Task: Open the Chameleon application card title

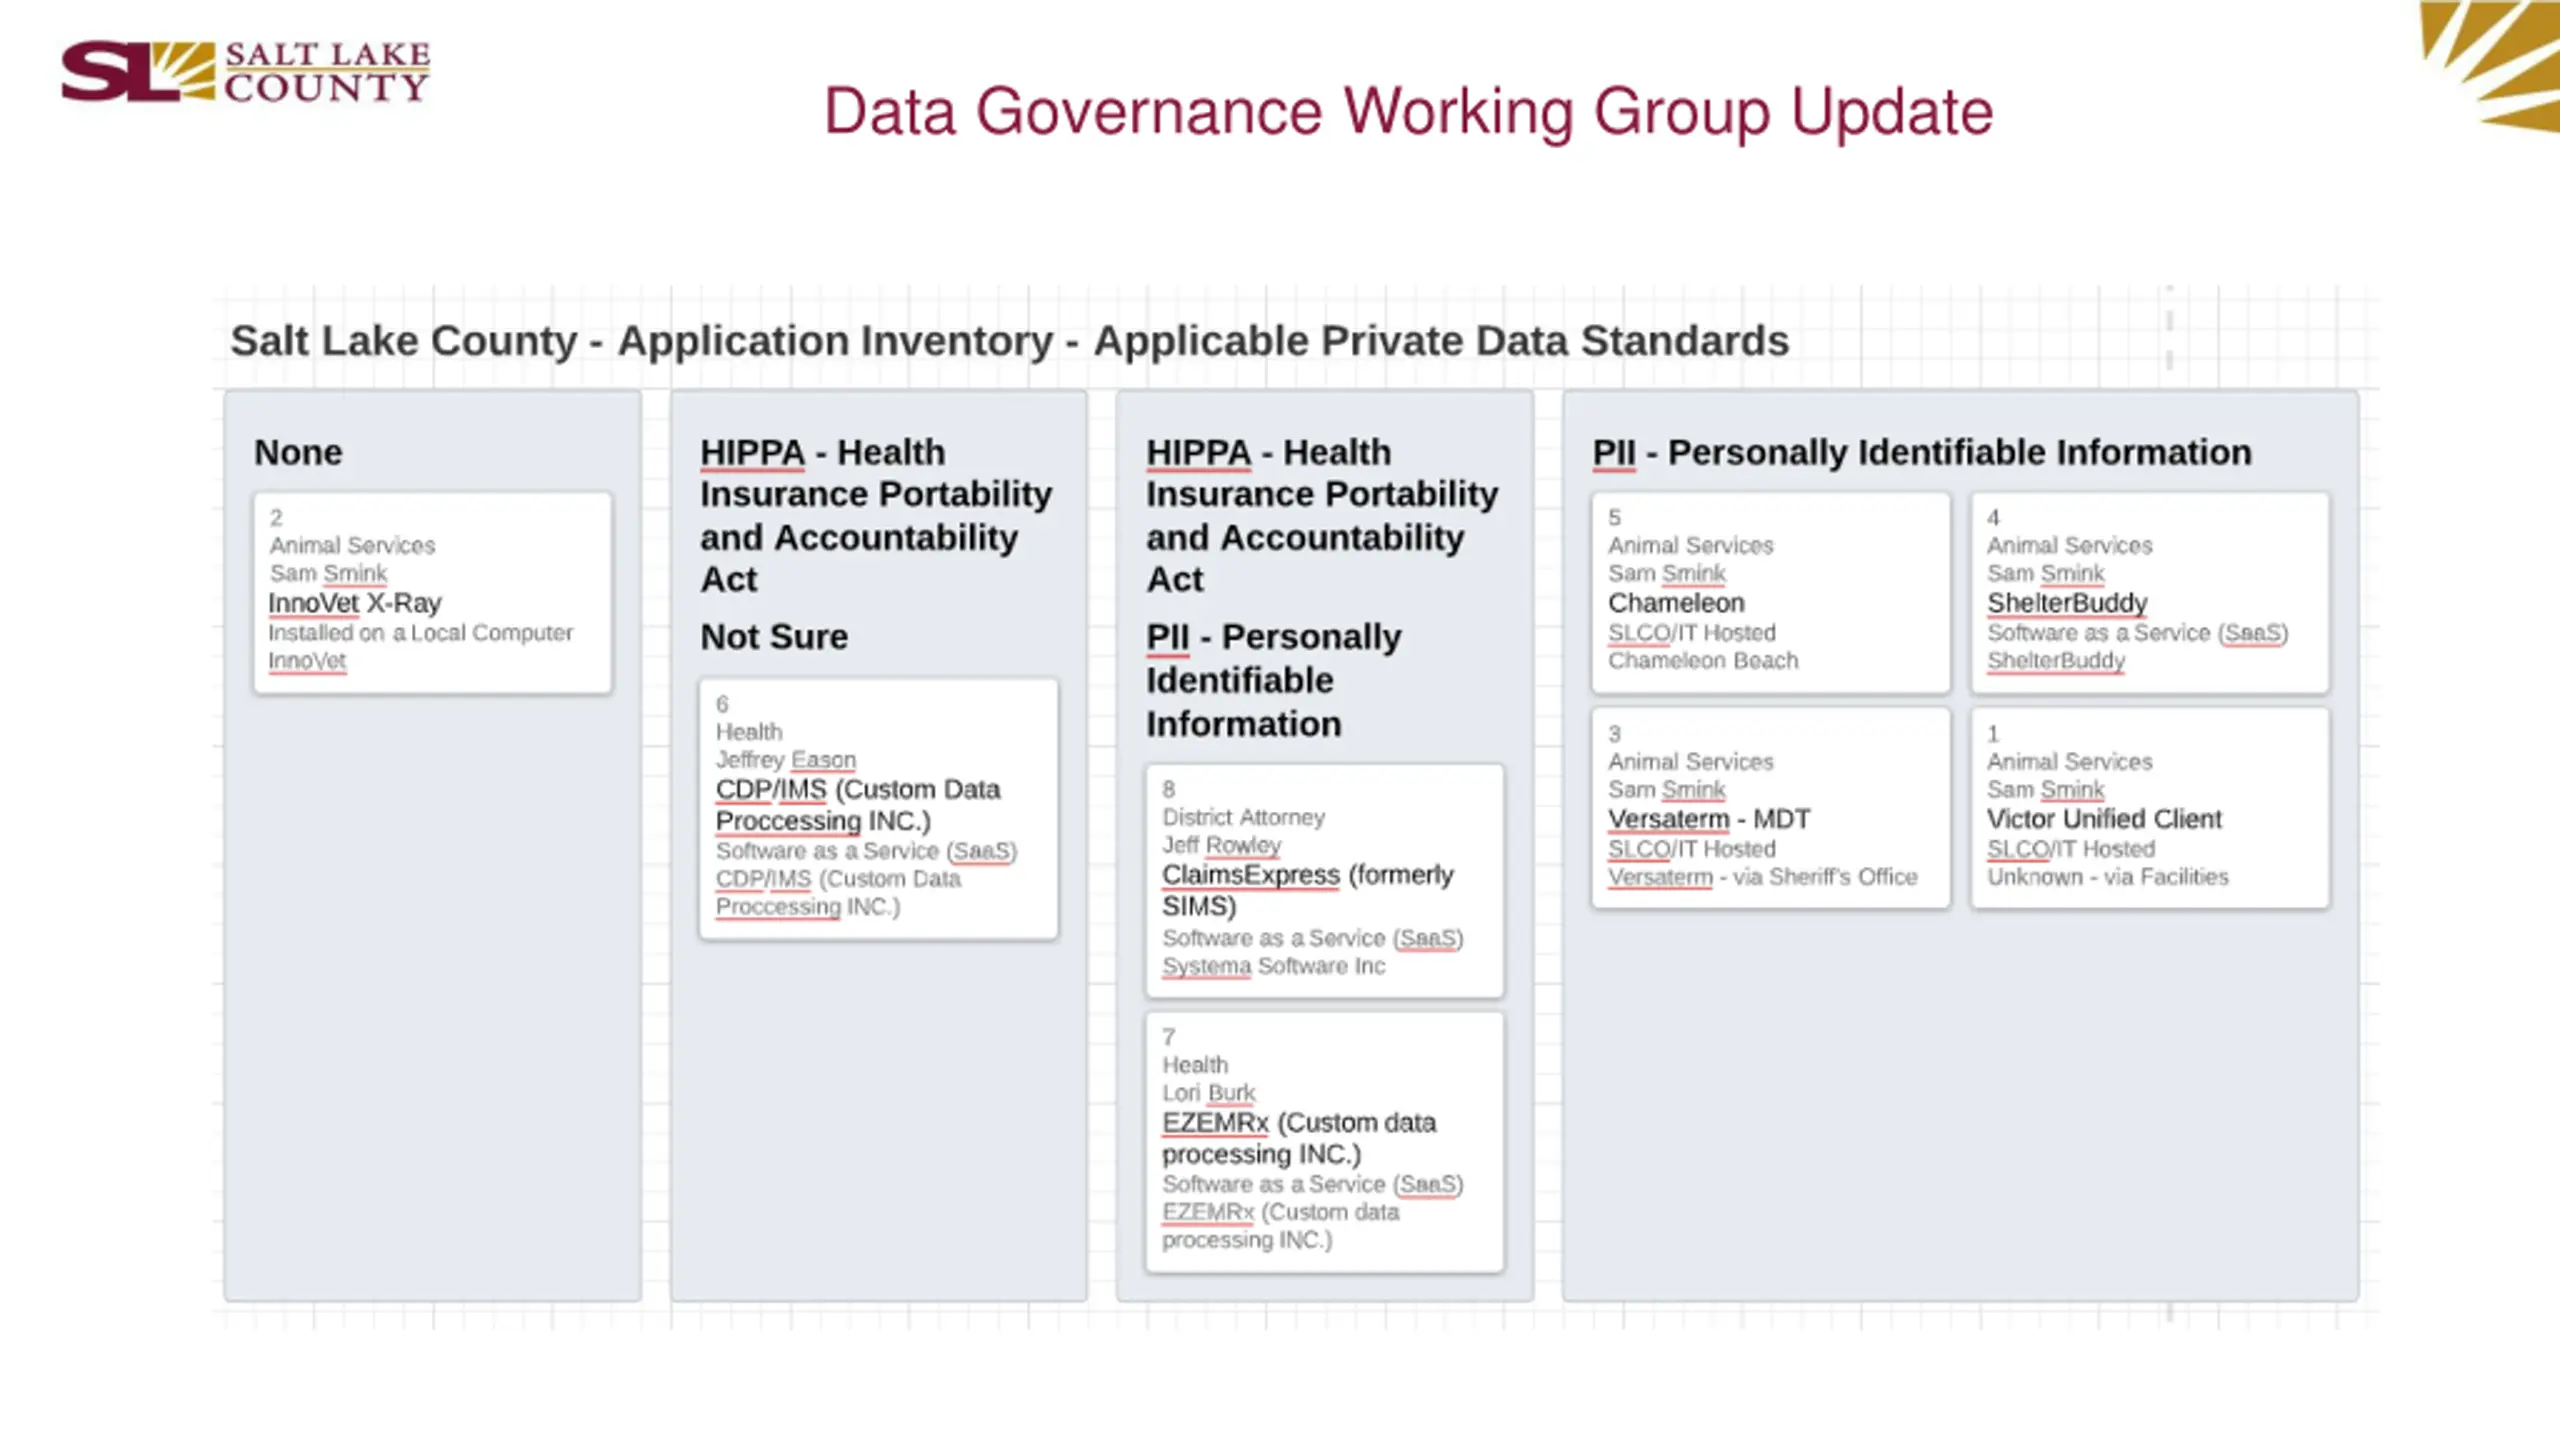Action: tap(1676, 603)
